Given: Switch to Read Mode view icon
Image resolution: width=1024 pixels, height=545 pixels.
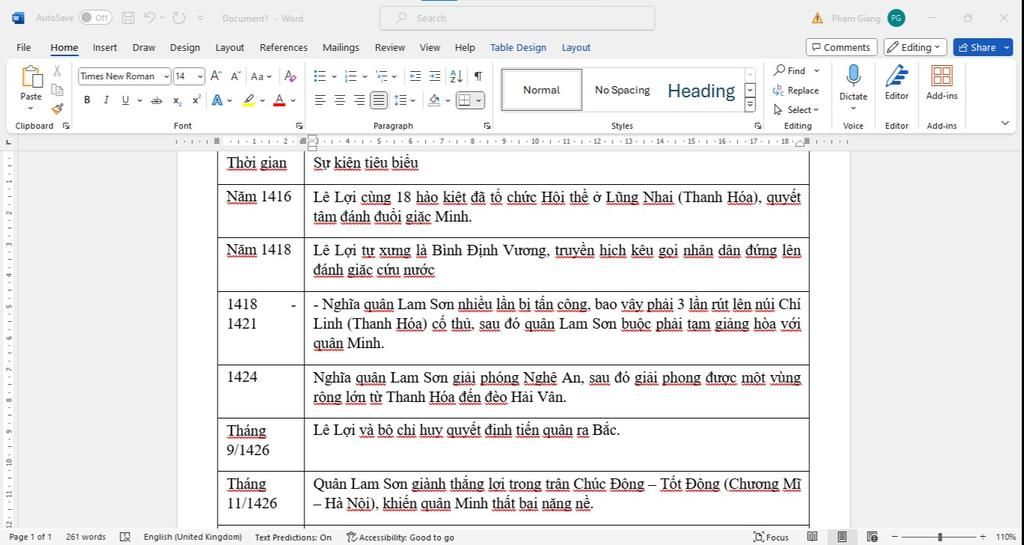Looking at the screenshot, I should coord(812,537).
